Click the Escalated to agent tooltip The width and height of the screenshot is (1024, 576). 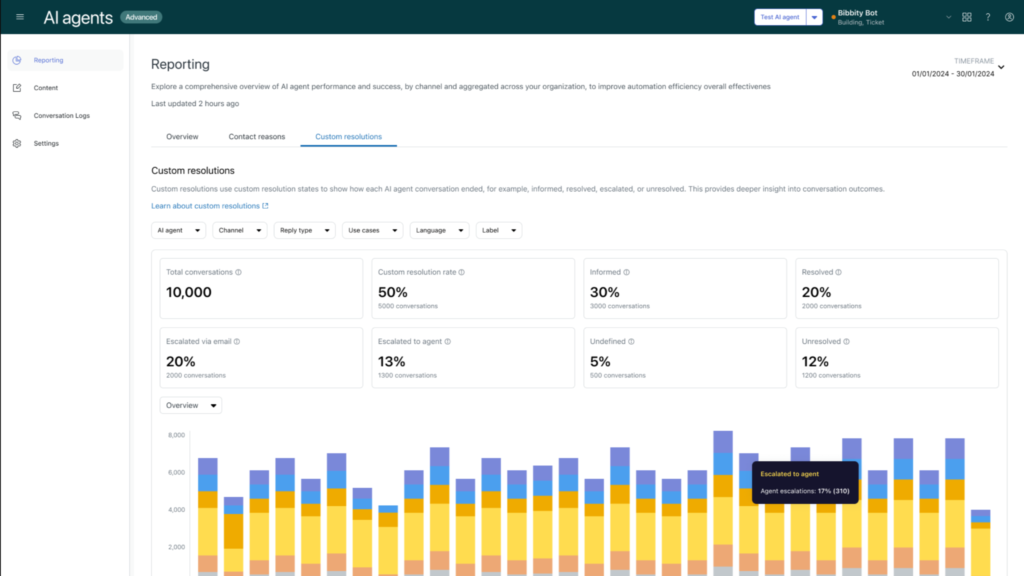click(805, 483)
